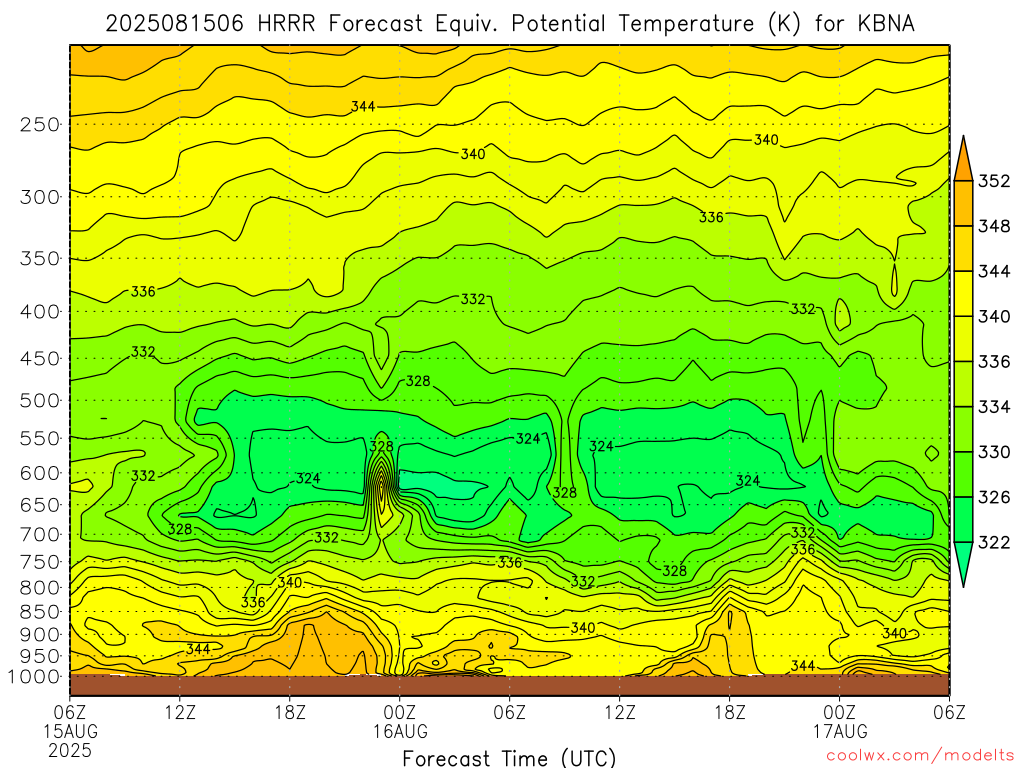Click the 250 pressure level label
1024x768 pixels.
coord(40,124)
